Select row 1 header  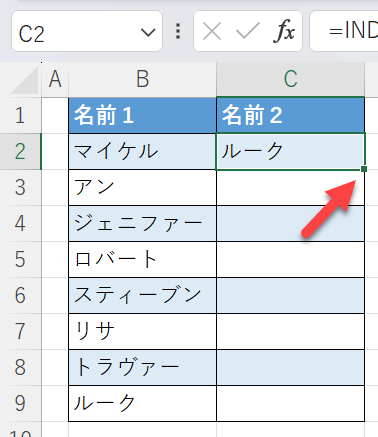coord(20,115)
